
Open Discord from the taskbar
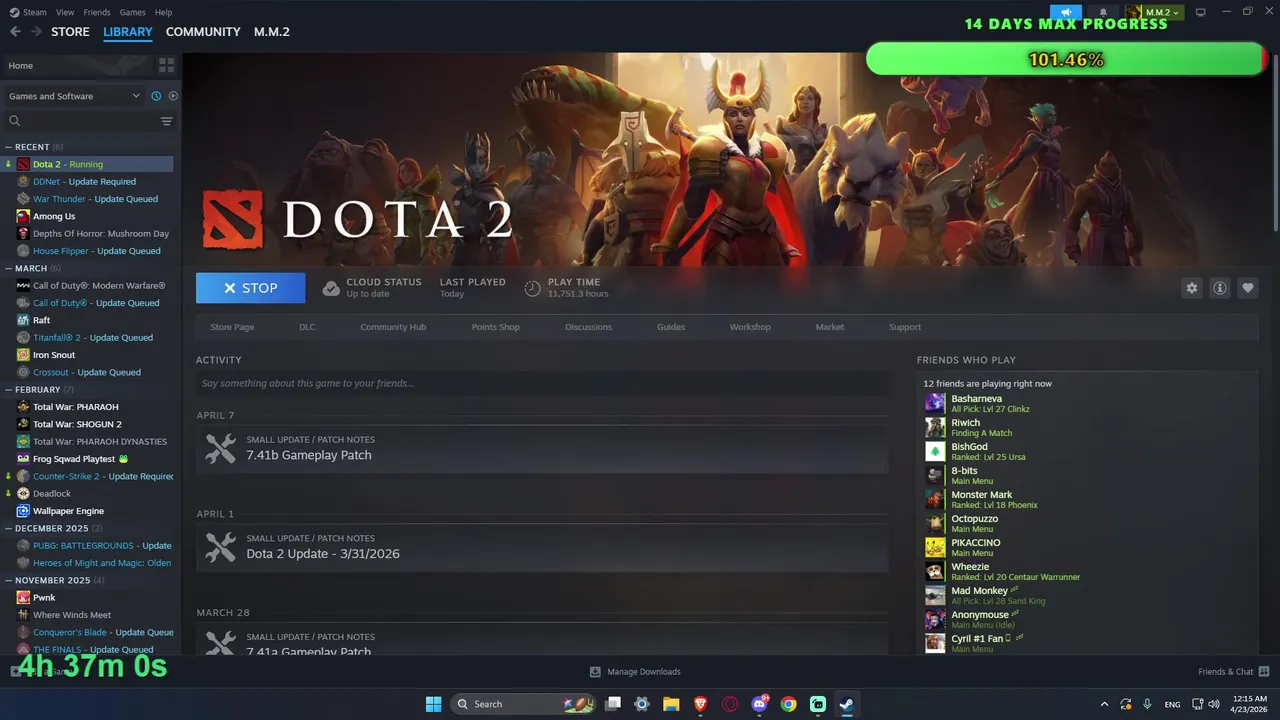point(759,704)
